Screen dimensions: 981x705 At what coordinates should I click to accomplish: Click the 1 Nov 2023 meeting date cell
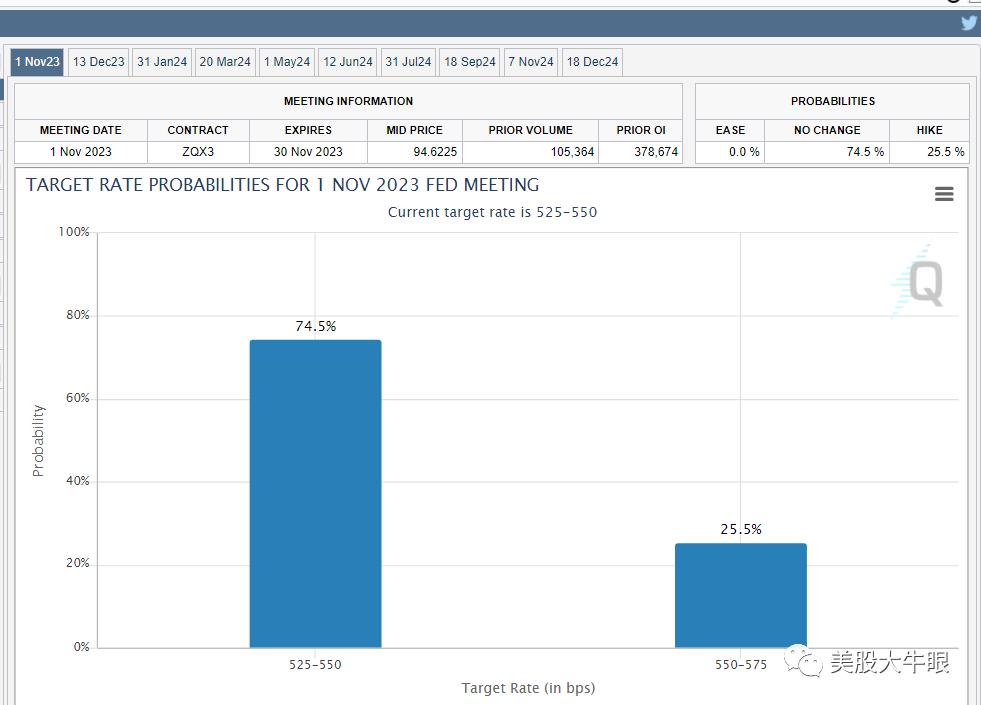(x=81, y=152)
